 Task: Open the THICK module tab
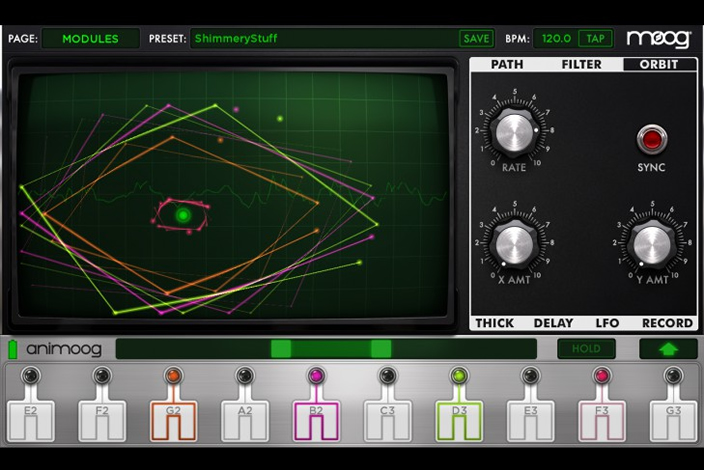pos(494,323)
